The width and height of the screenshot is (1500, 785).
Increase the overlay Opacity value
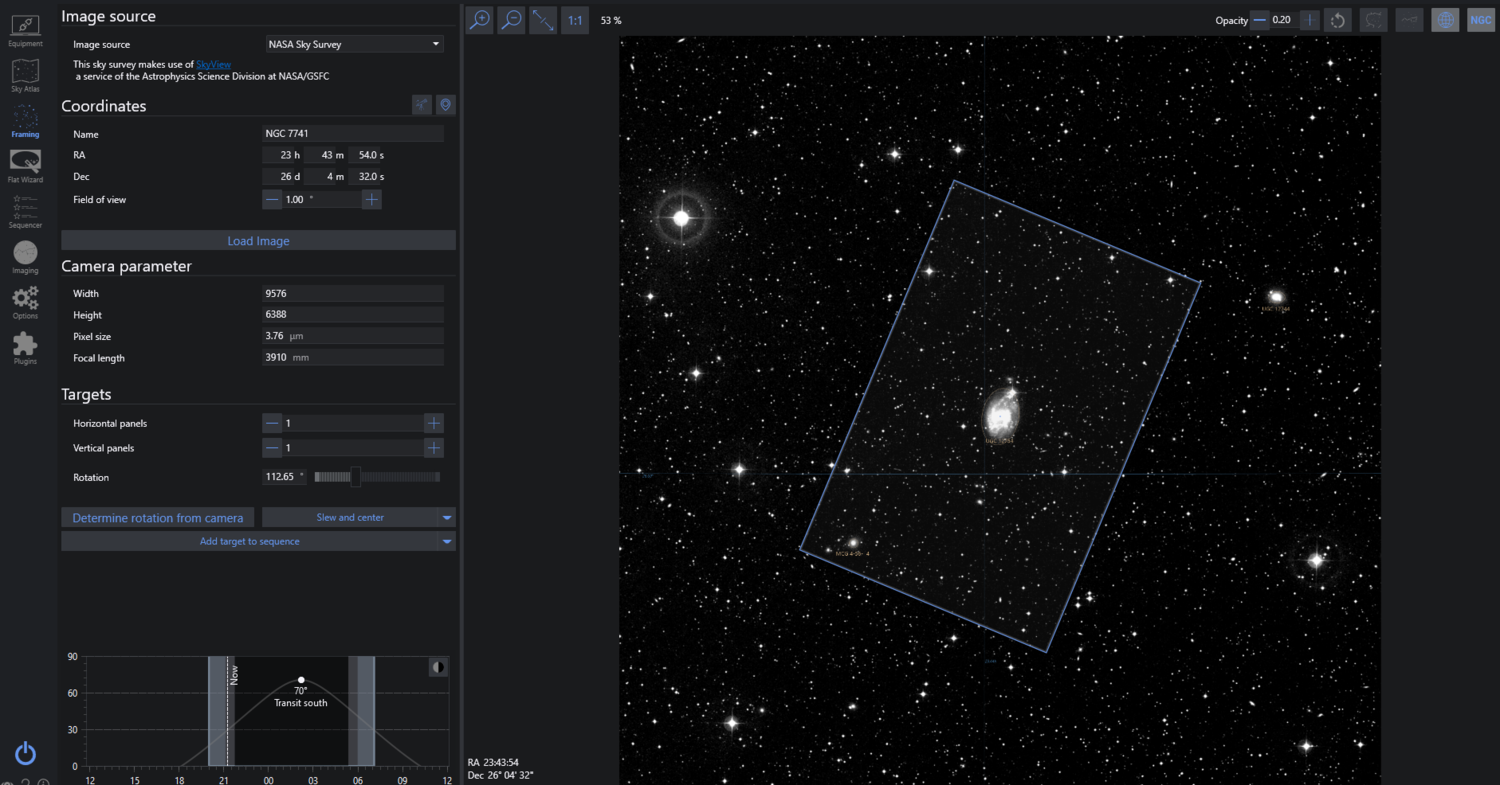(1310, 20)
